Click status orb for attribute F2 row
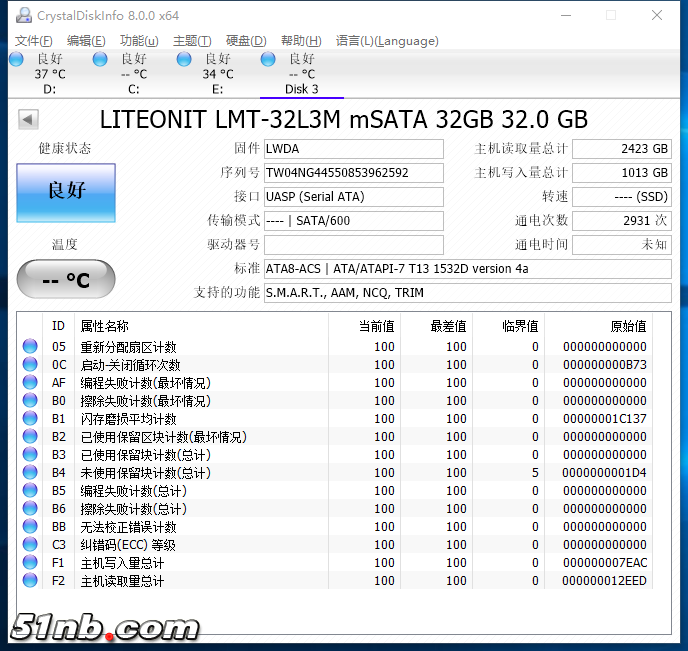Screen dimensions: 688x651 (30, 581)
